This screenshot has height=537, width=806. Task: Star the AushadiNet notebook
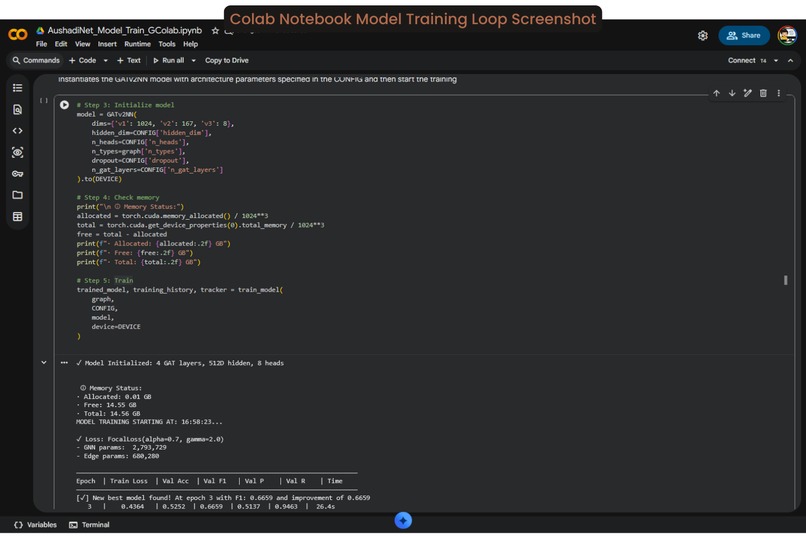coord(215,31)
